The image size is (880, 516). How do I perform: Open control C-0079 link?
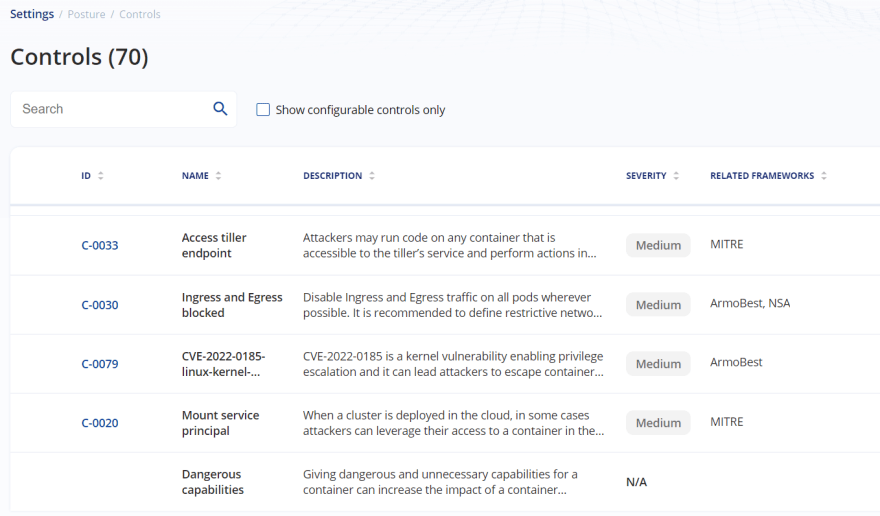(100, 364)
